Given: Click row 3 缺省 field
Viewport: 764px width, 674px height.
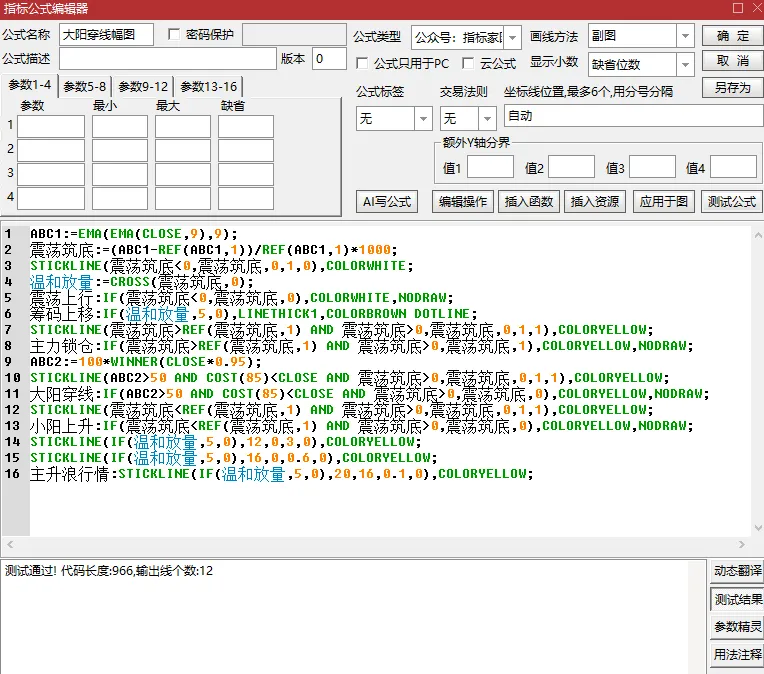Looking at the screenshot, I should coord(246,174).
